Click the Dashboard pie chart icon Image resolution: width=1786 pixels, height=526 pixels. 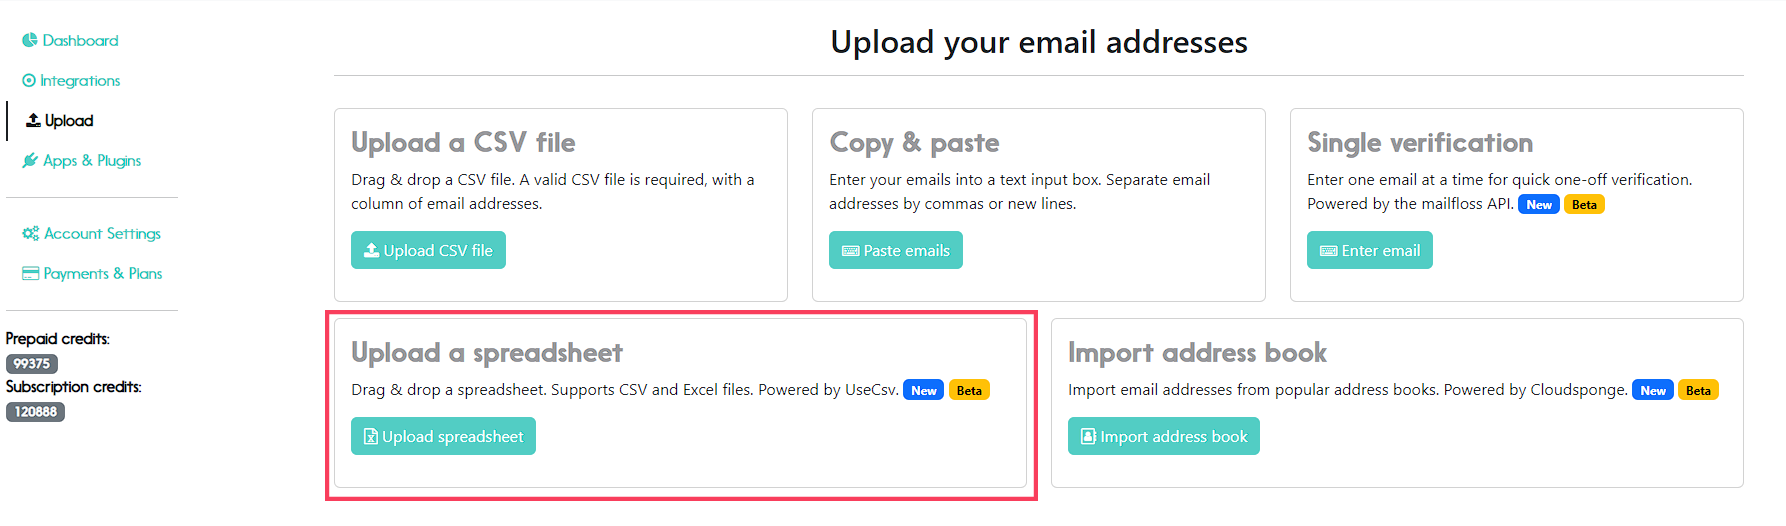pyautogui.click(x=30, y=40)
